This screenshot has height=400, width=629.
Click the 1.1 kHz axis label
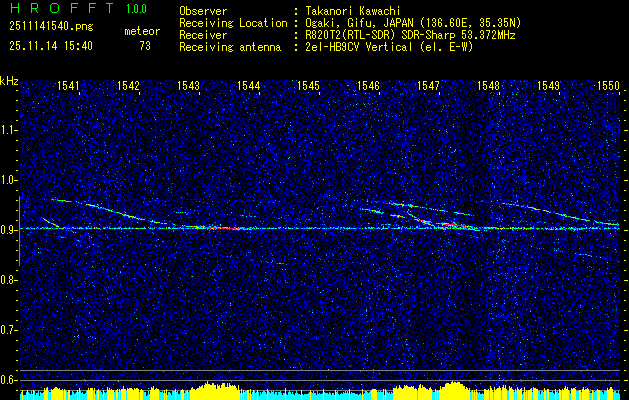[7, 130]
